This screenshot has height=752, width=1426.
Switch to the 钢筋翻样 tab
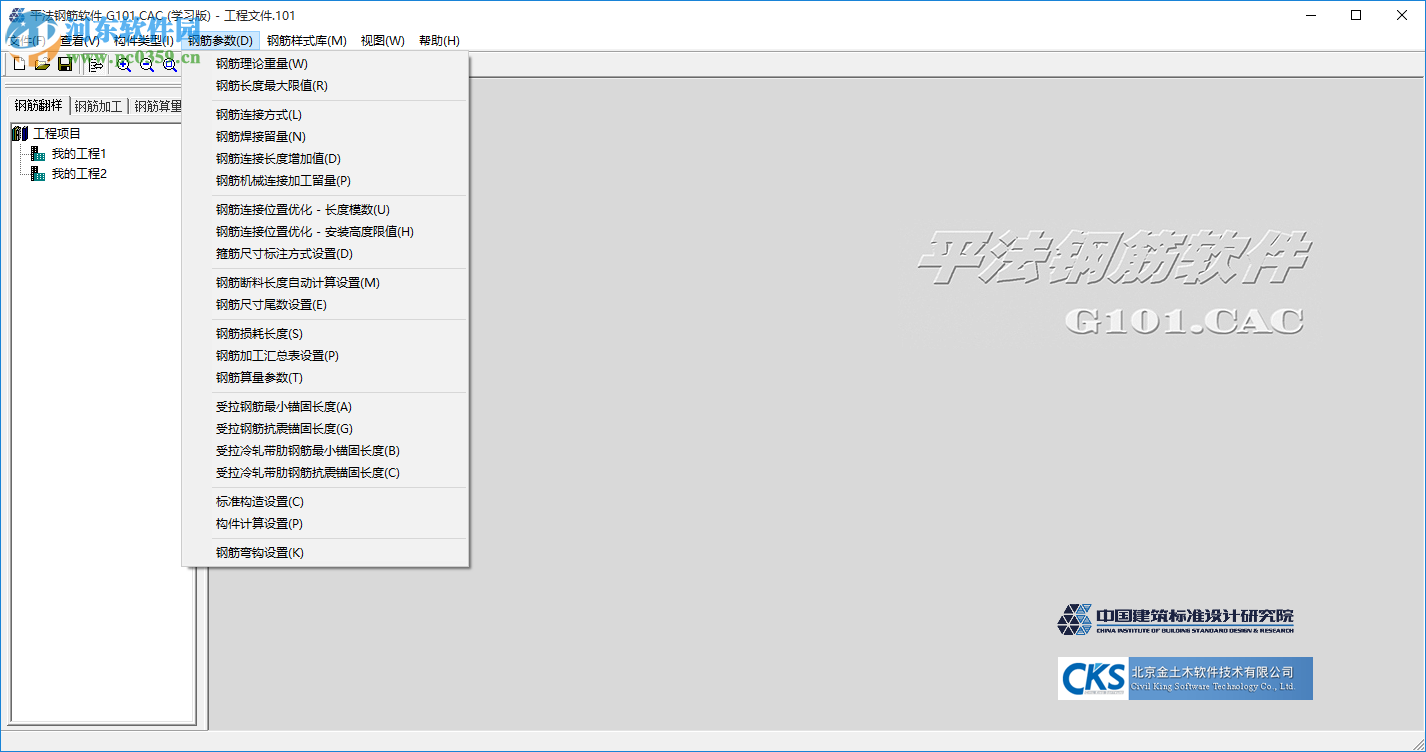click(38, 105)
